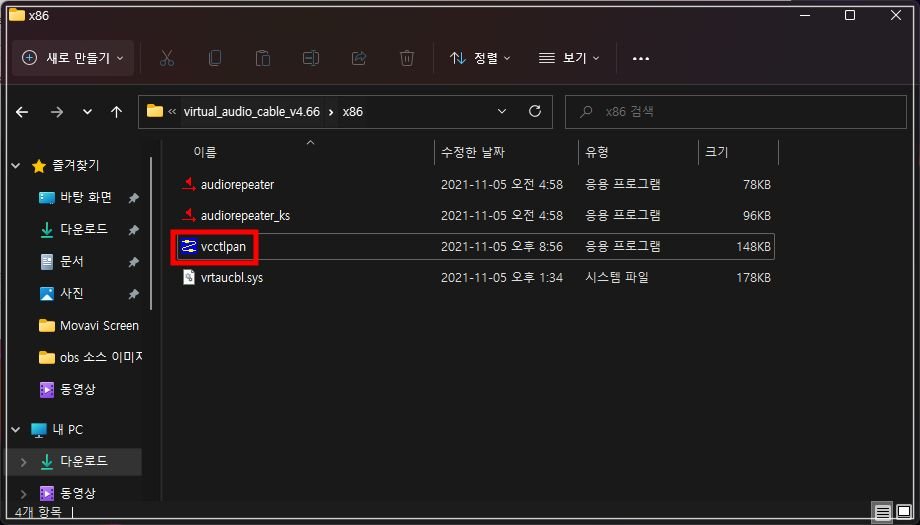This screenshot has width=920, height=525.
Task: Unpin 문서 with its pin icon
Action: [134, 262]
